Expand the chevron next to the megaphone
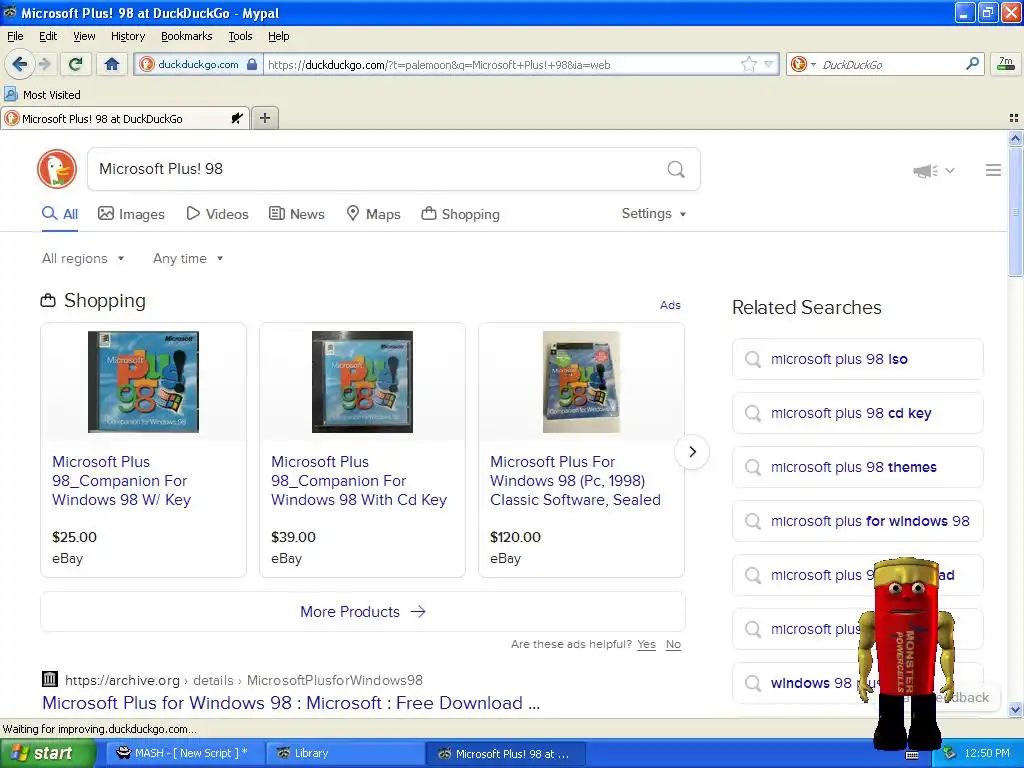Viewport: 1024px width, 768px height. 950,170
